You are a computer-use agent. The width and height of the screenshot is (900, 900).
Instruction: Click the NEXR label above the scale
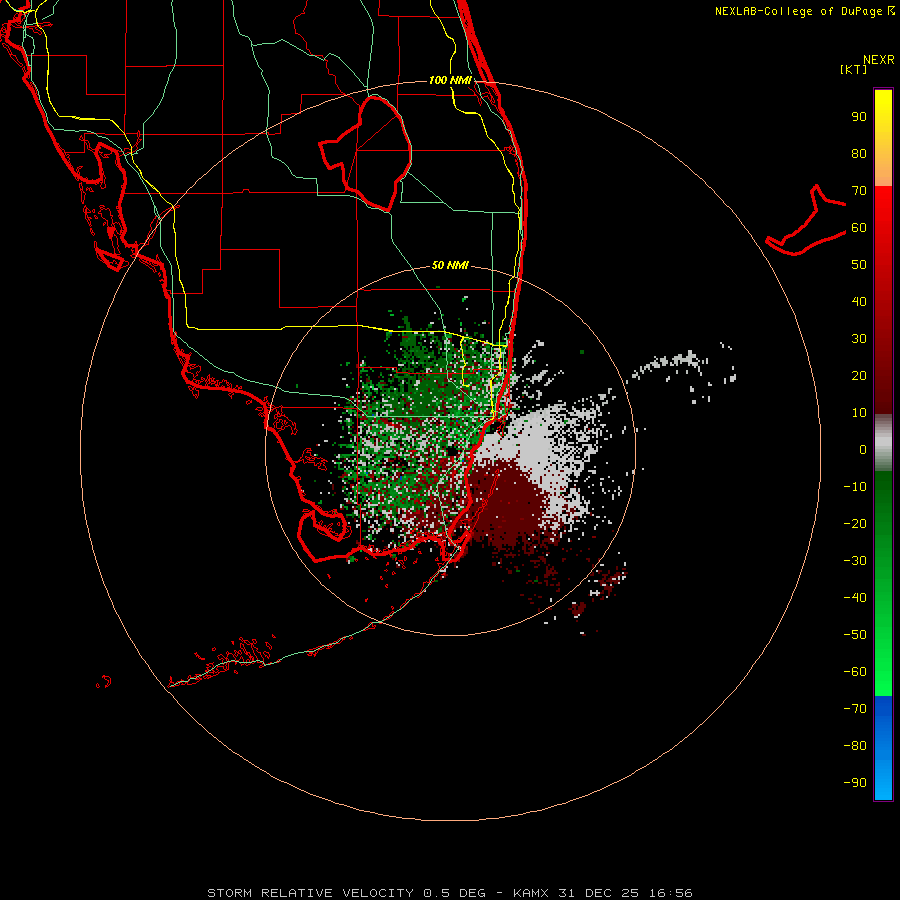[x=879, y=60]
